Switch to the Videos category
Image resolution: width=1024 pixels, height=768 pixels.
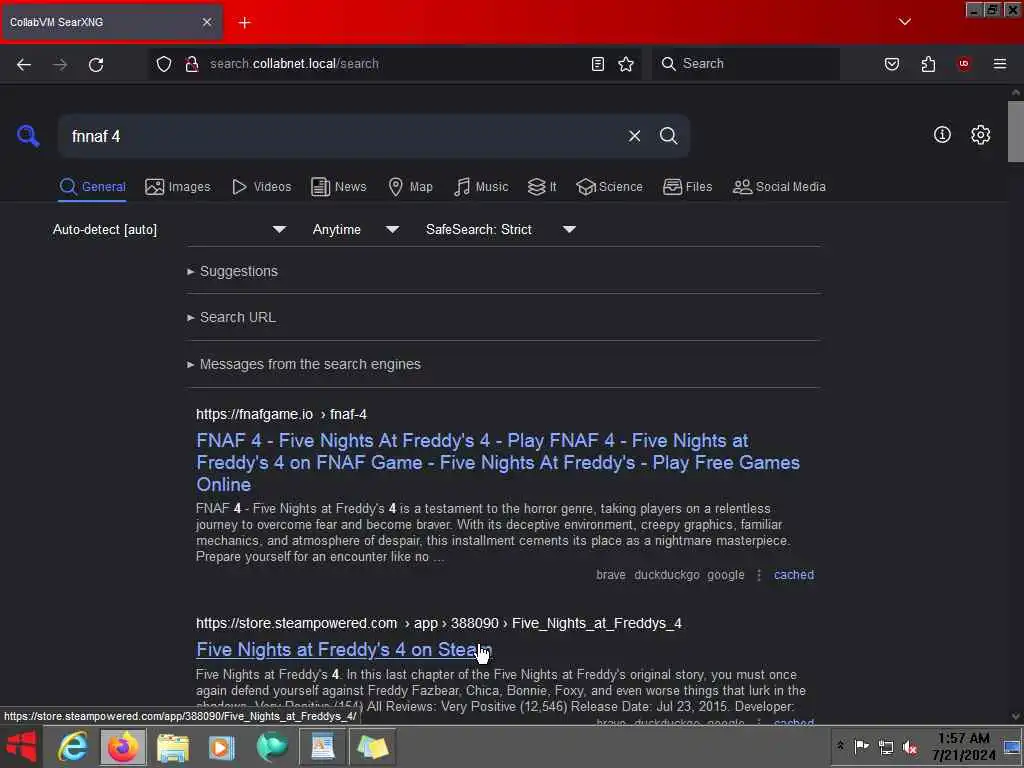pos(261,187)
